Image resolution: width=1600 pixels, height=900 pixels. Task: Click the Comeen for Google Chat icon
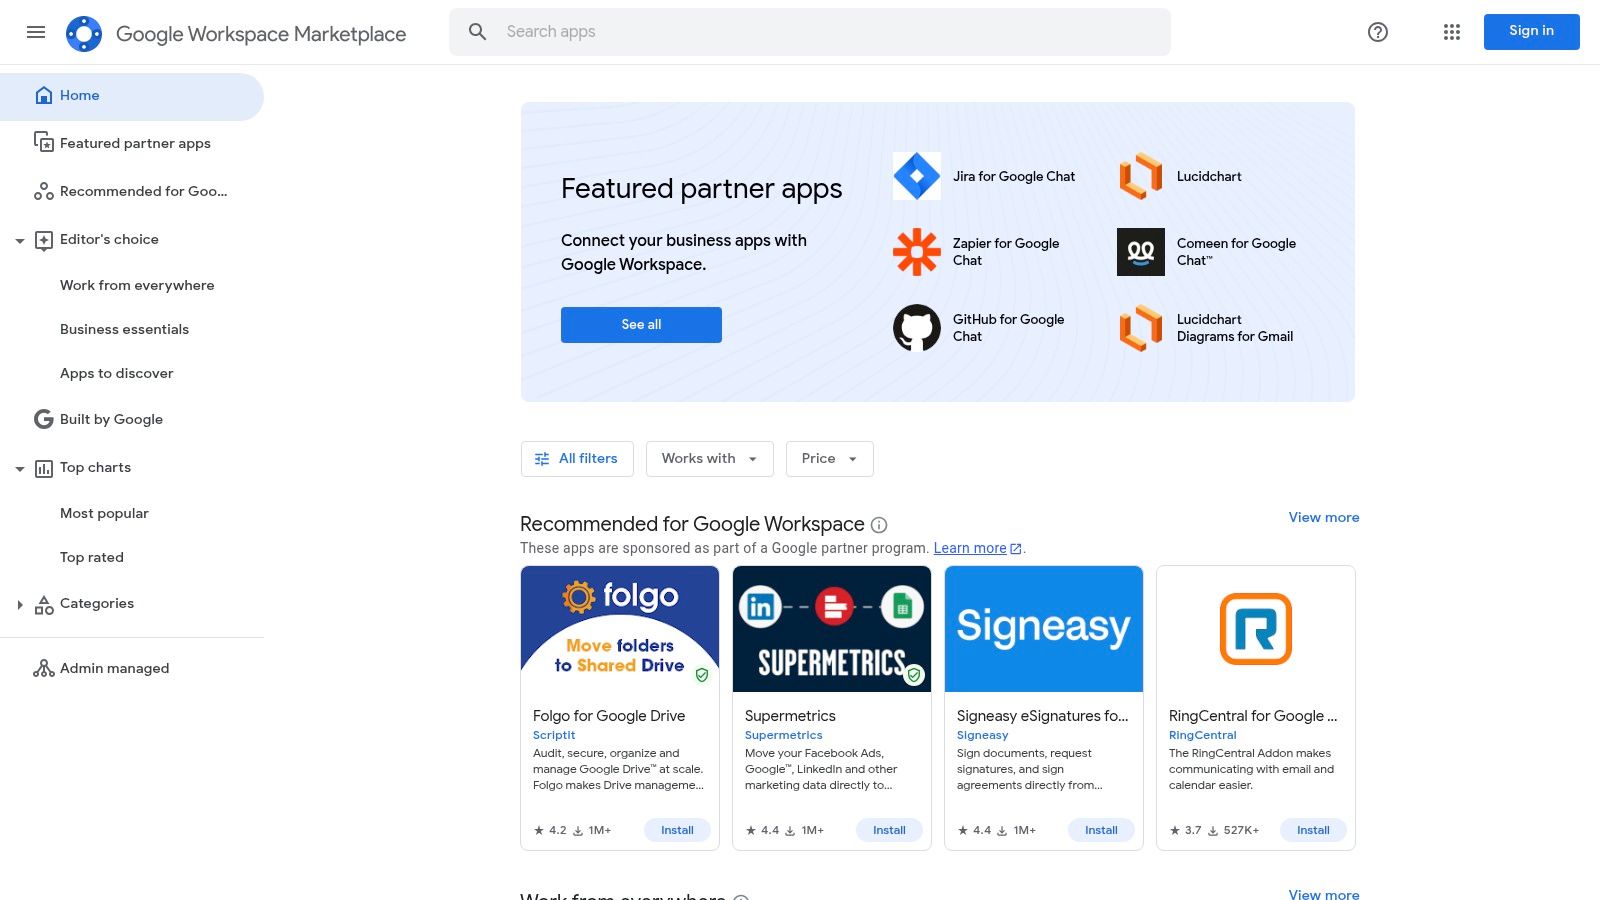(x=1140, y=252)
